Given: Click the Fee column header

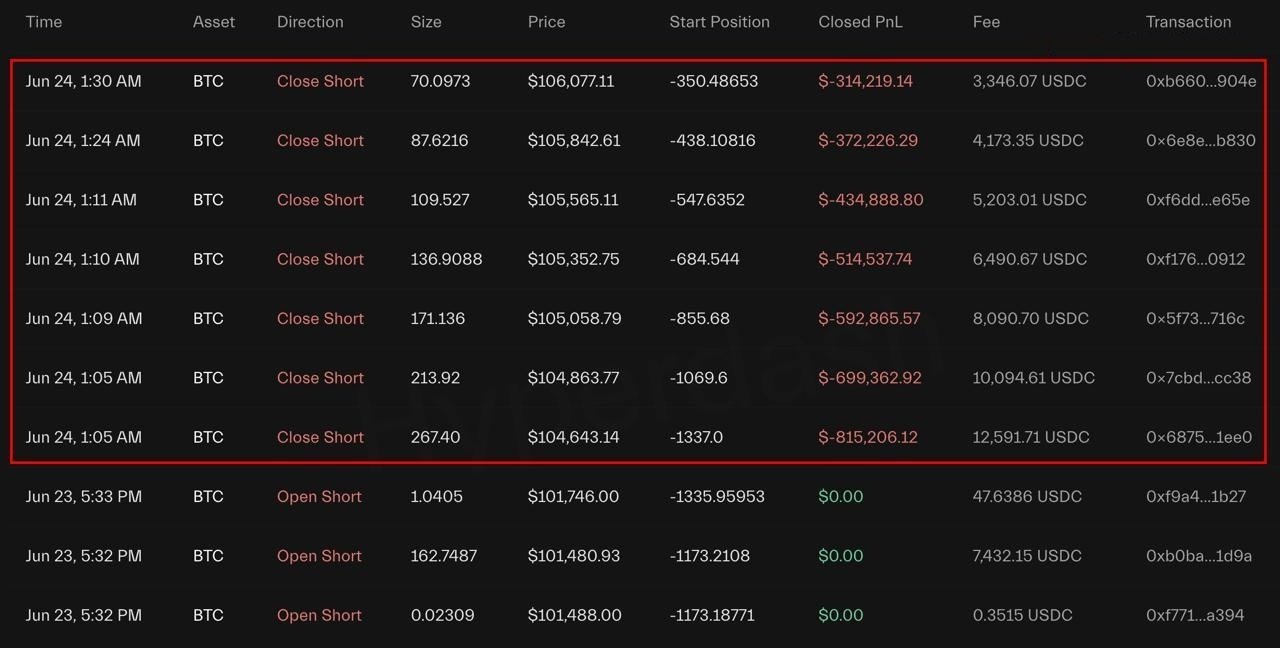Looking at the screenshot, I should [986, 22].
